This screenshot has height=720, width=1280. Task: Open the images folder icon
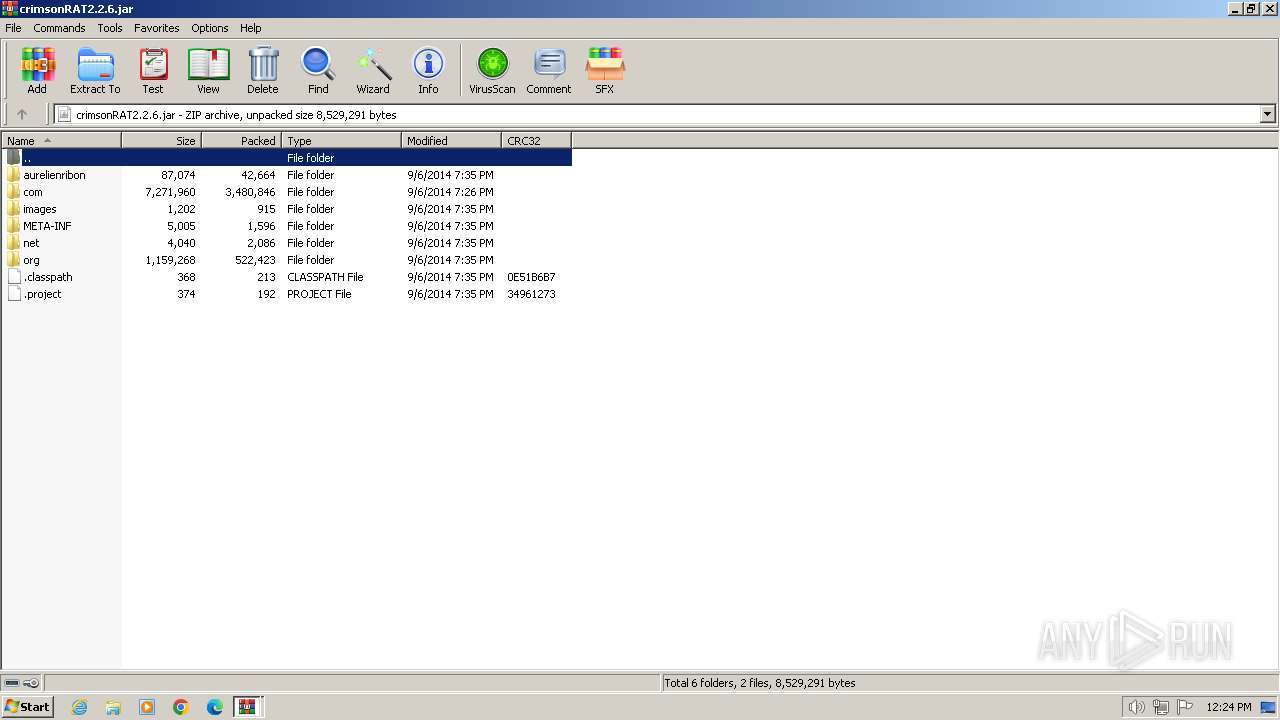click(13, 209)
